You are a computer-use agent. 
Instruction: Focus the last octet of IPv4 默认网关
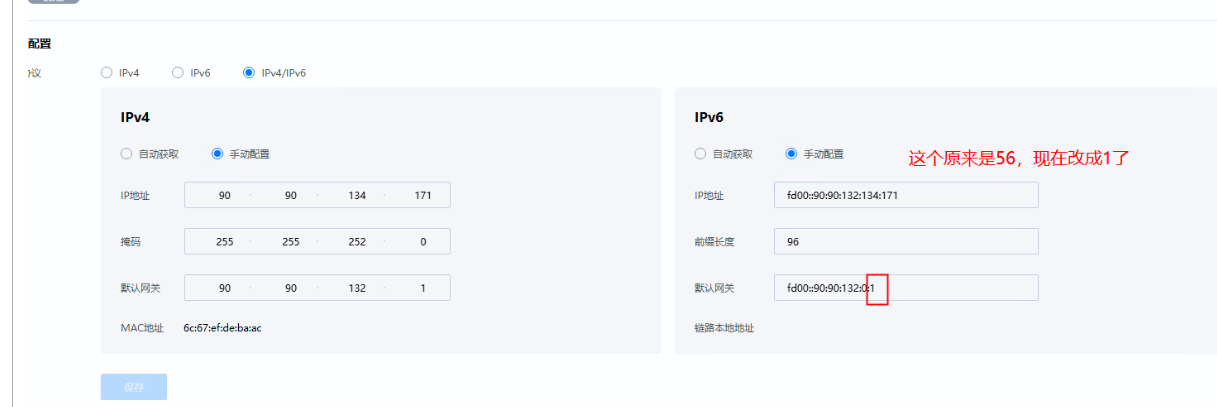click(x=423, y=288)
